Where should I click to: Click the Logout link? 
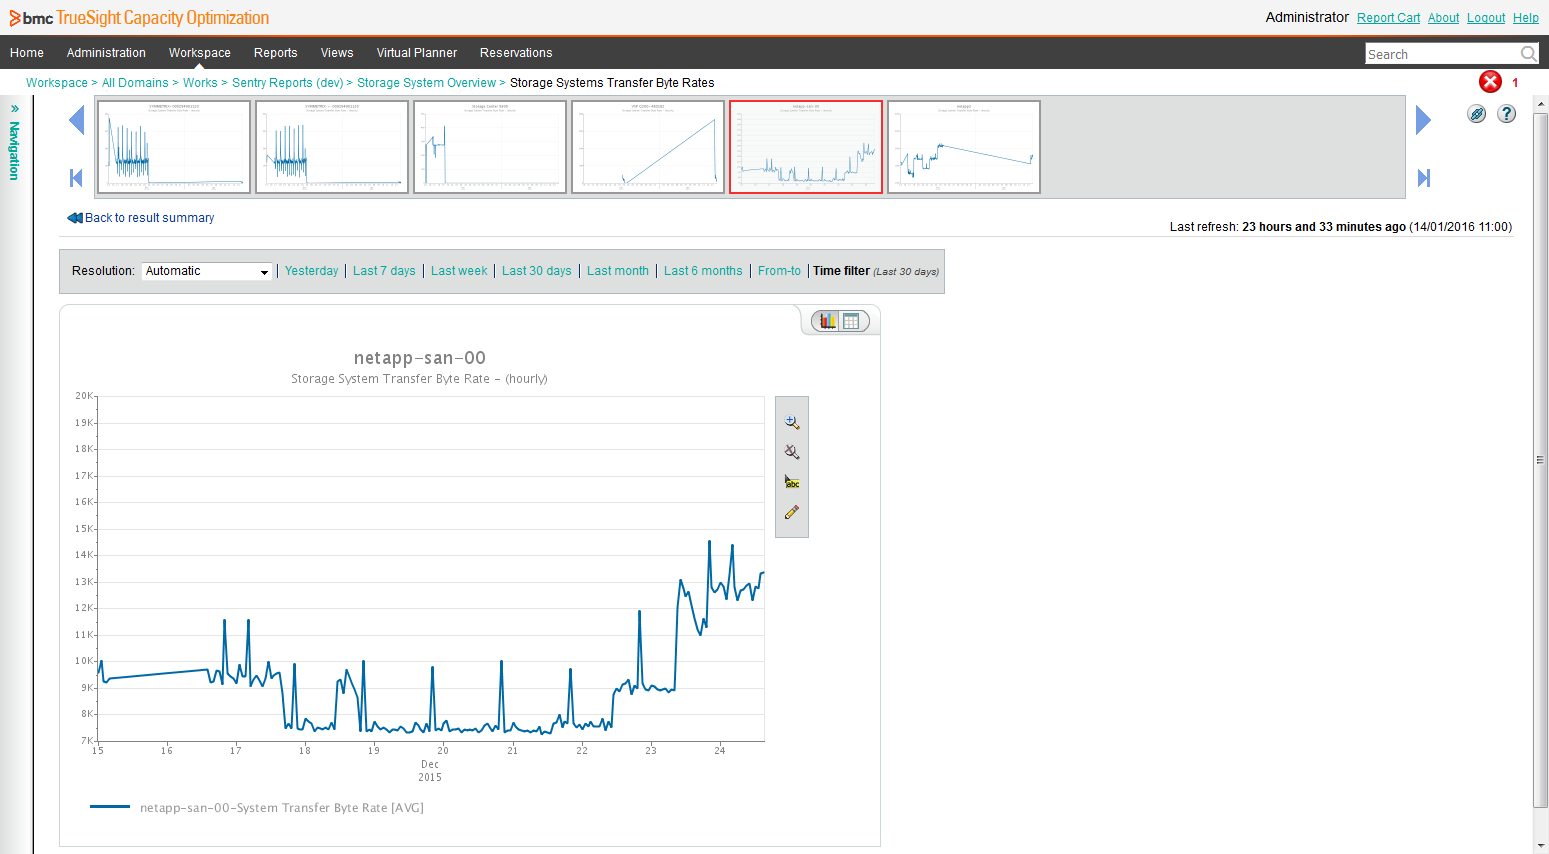pos(1486,18)
